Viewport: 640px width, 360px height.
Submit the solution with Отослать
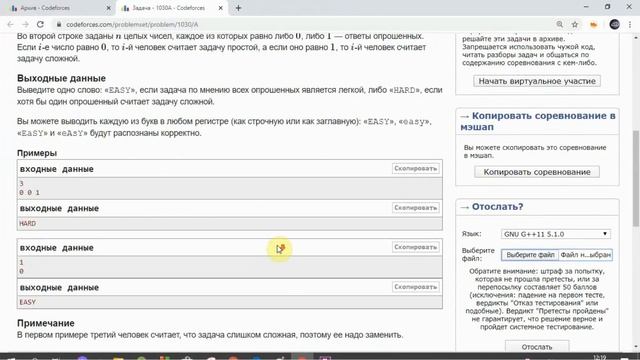coord(537,347)
